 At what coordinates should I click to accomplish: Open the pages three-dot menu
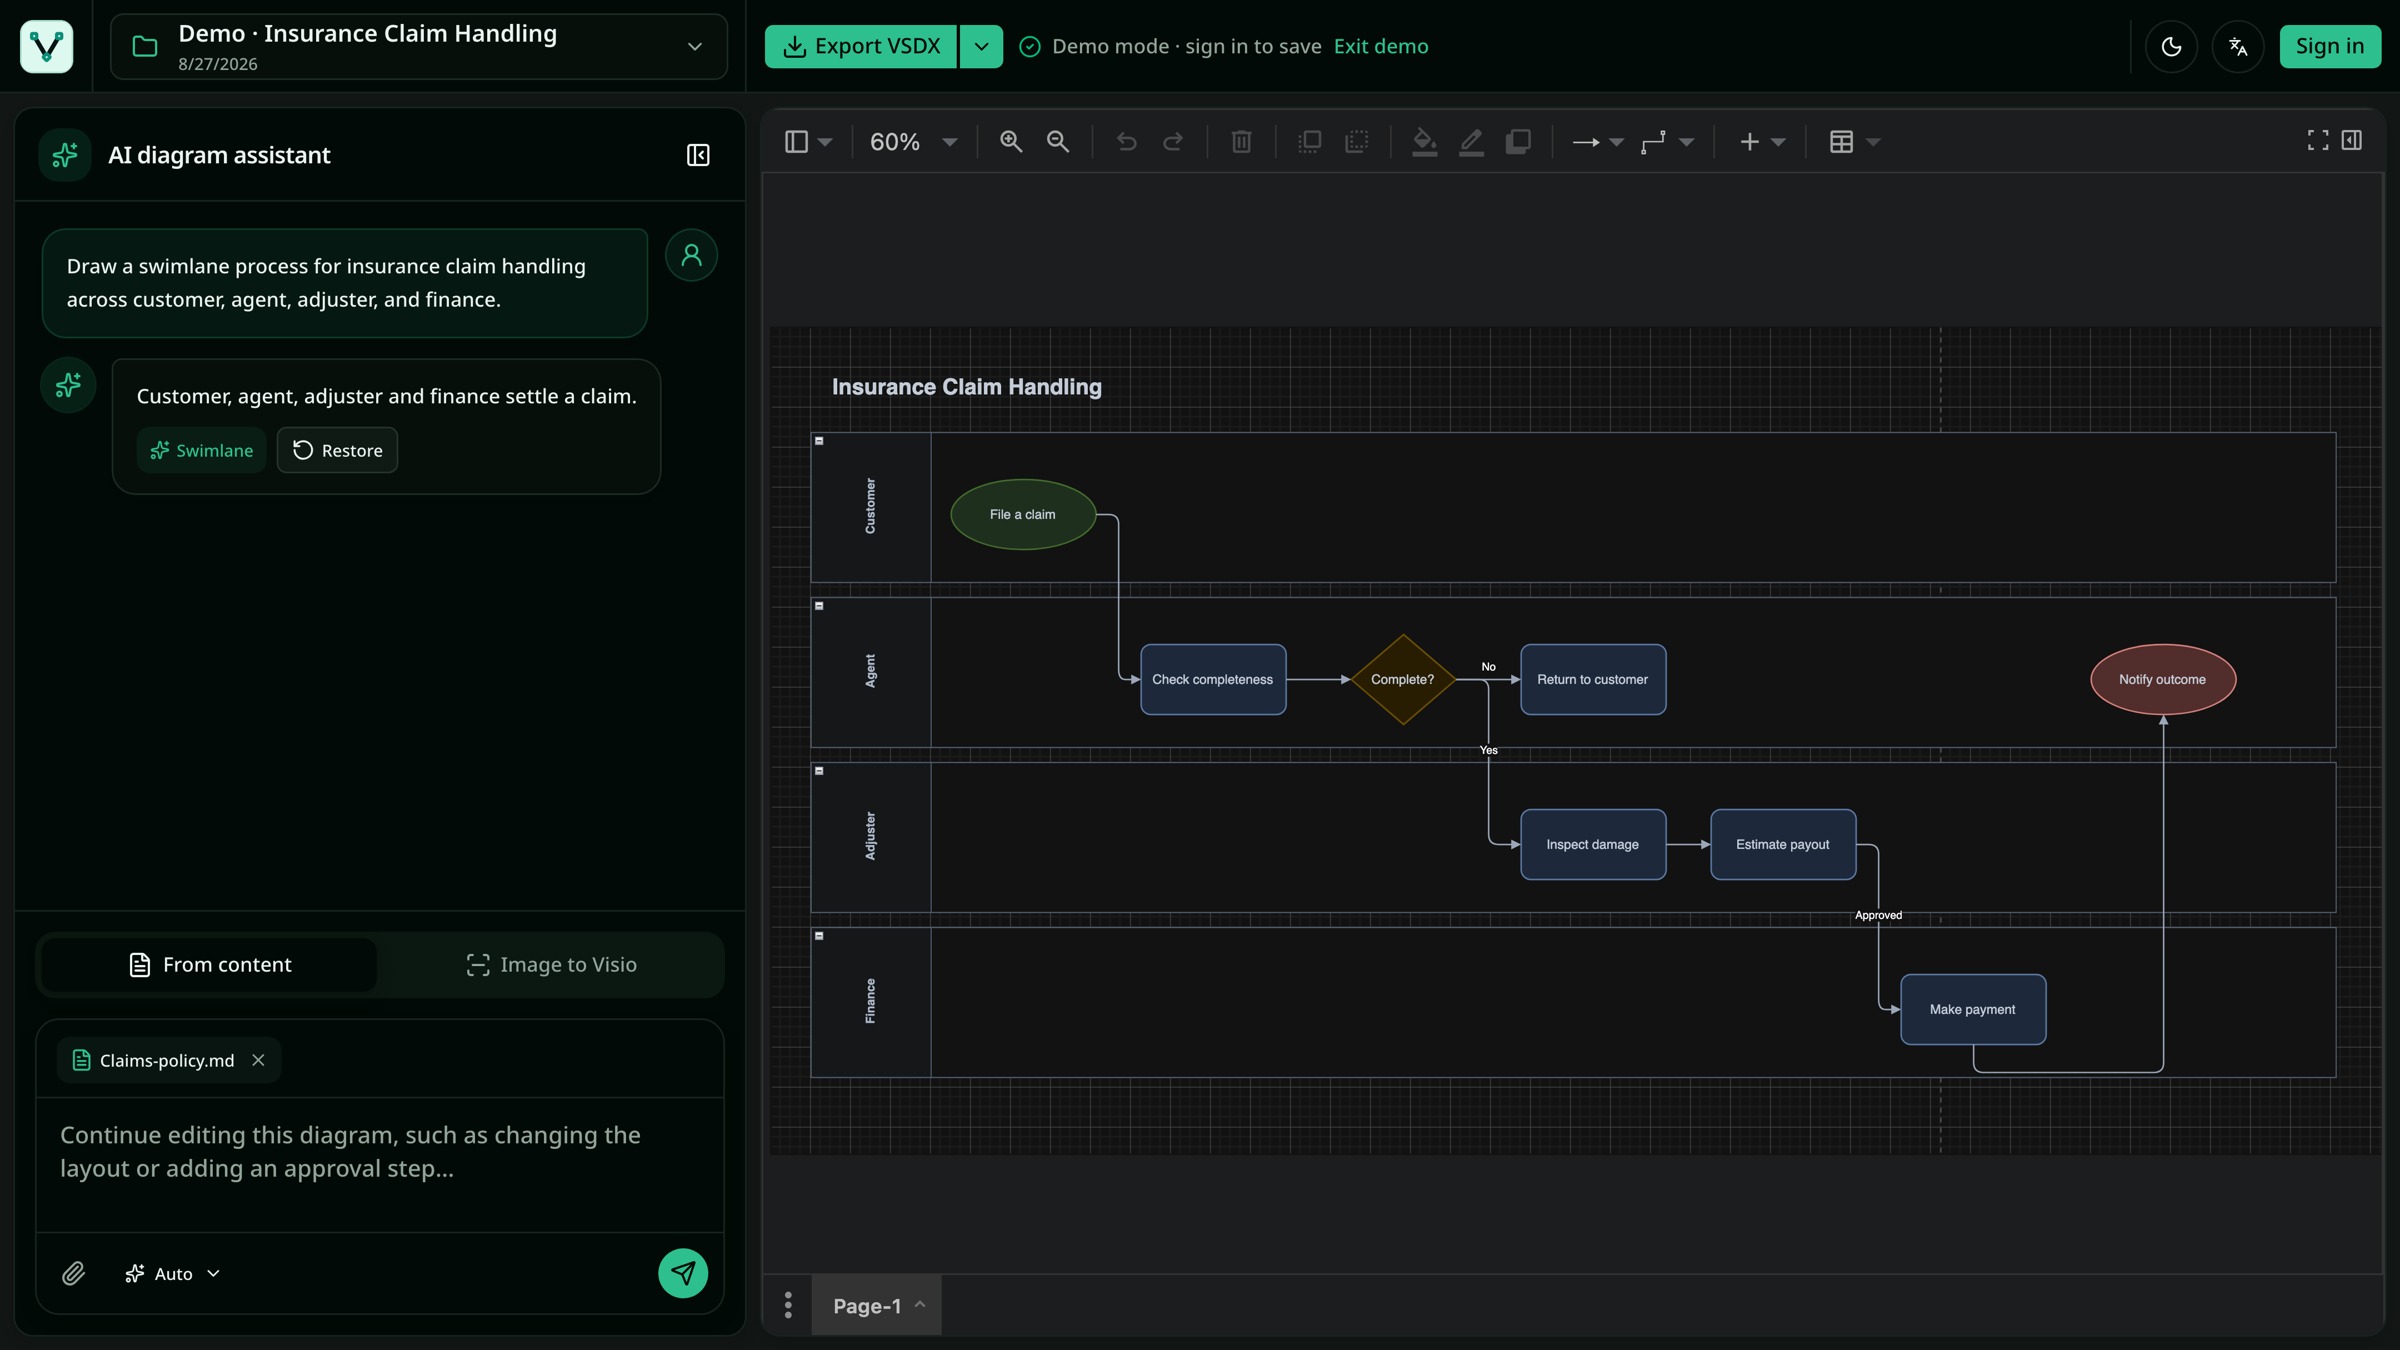[788, 1305]
